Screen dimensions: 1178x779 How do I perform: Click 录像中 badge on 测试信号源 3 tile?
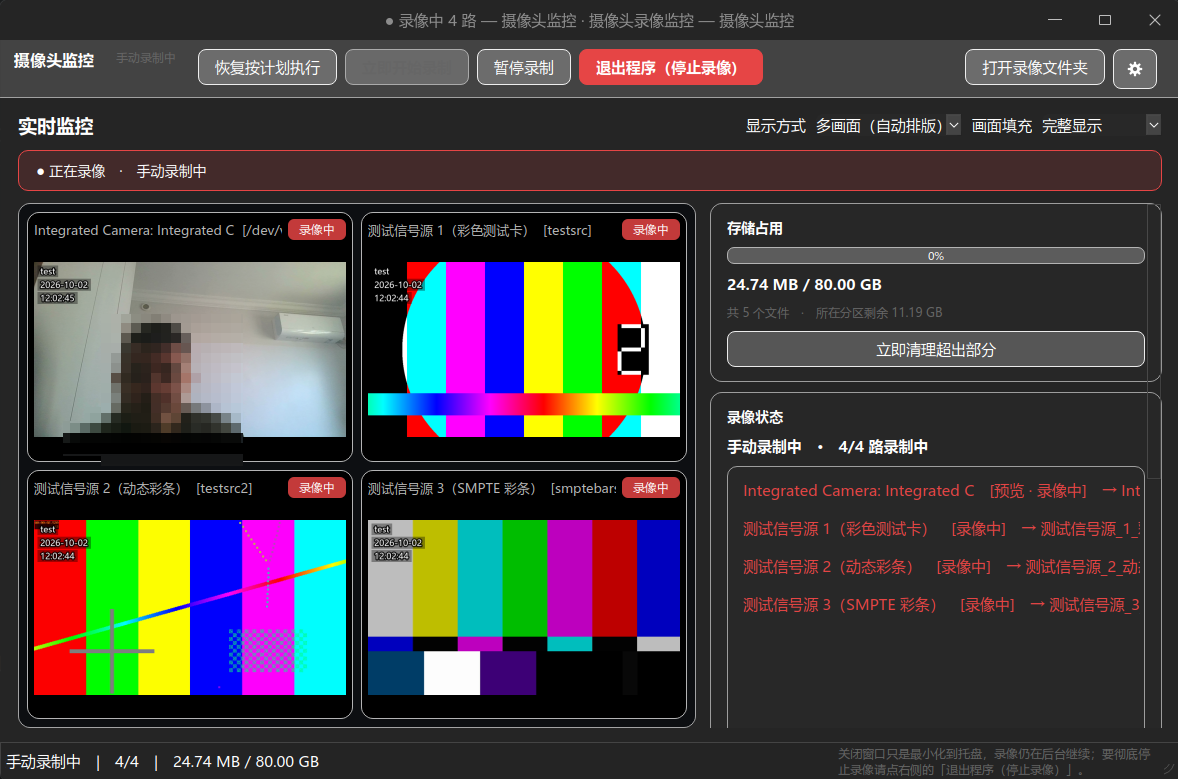[651, 488]
